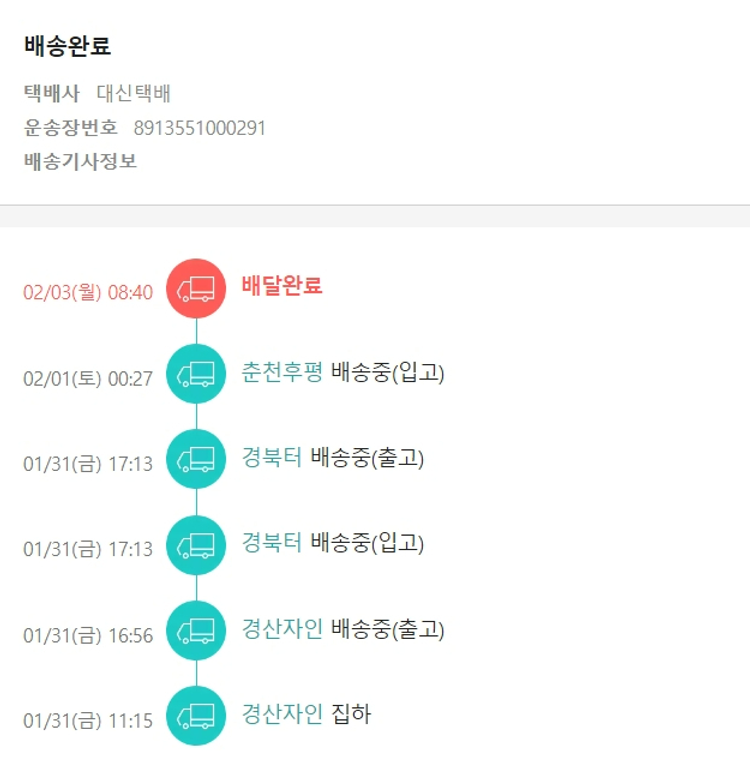Open the 경산자인 link in the 출고 row

282,630
